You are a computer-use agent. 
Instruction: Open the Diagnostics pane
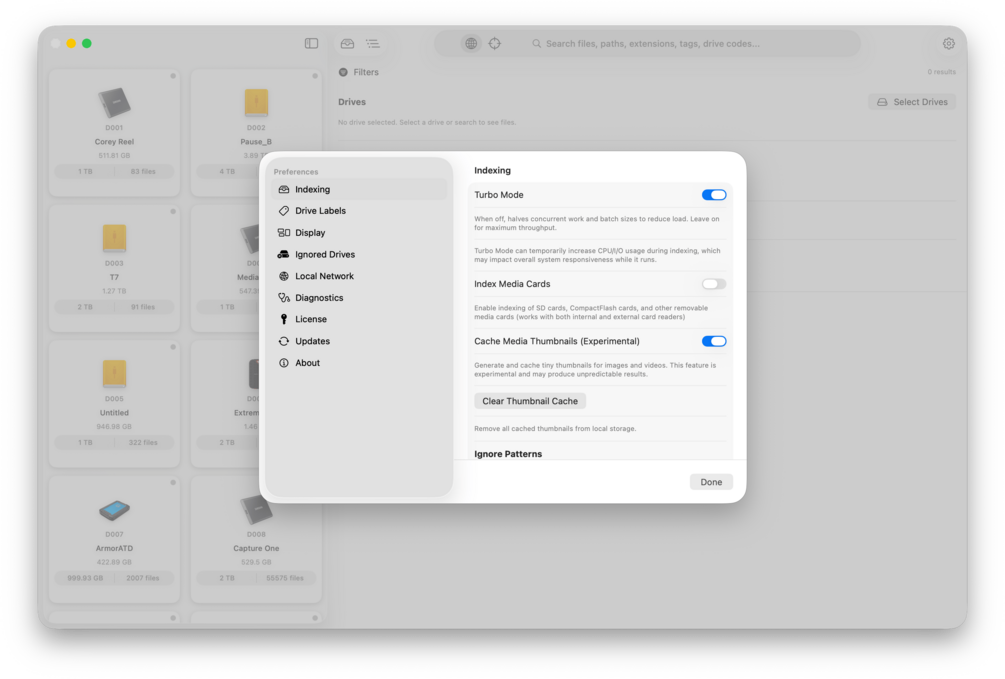point(359,298)
